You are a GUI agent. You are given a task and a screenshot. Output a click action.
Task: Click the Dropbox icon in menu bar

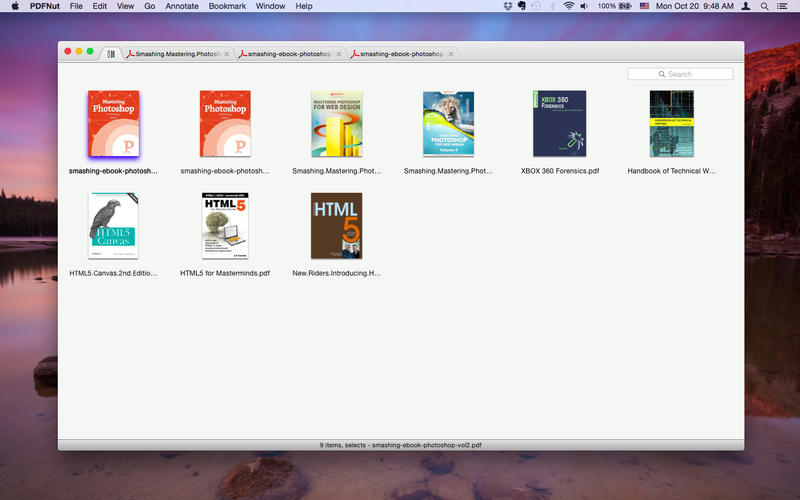[x=508, y=6]
